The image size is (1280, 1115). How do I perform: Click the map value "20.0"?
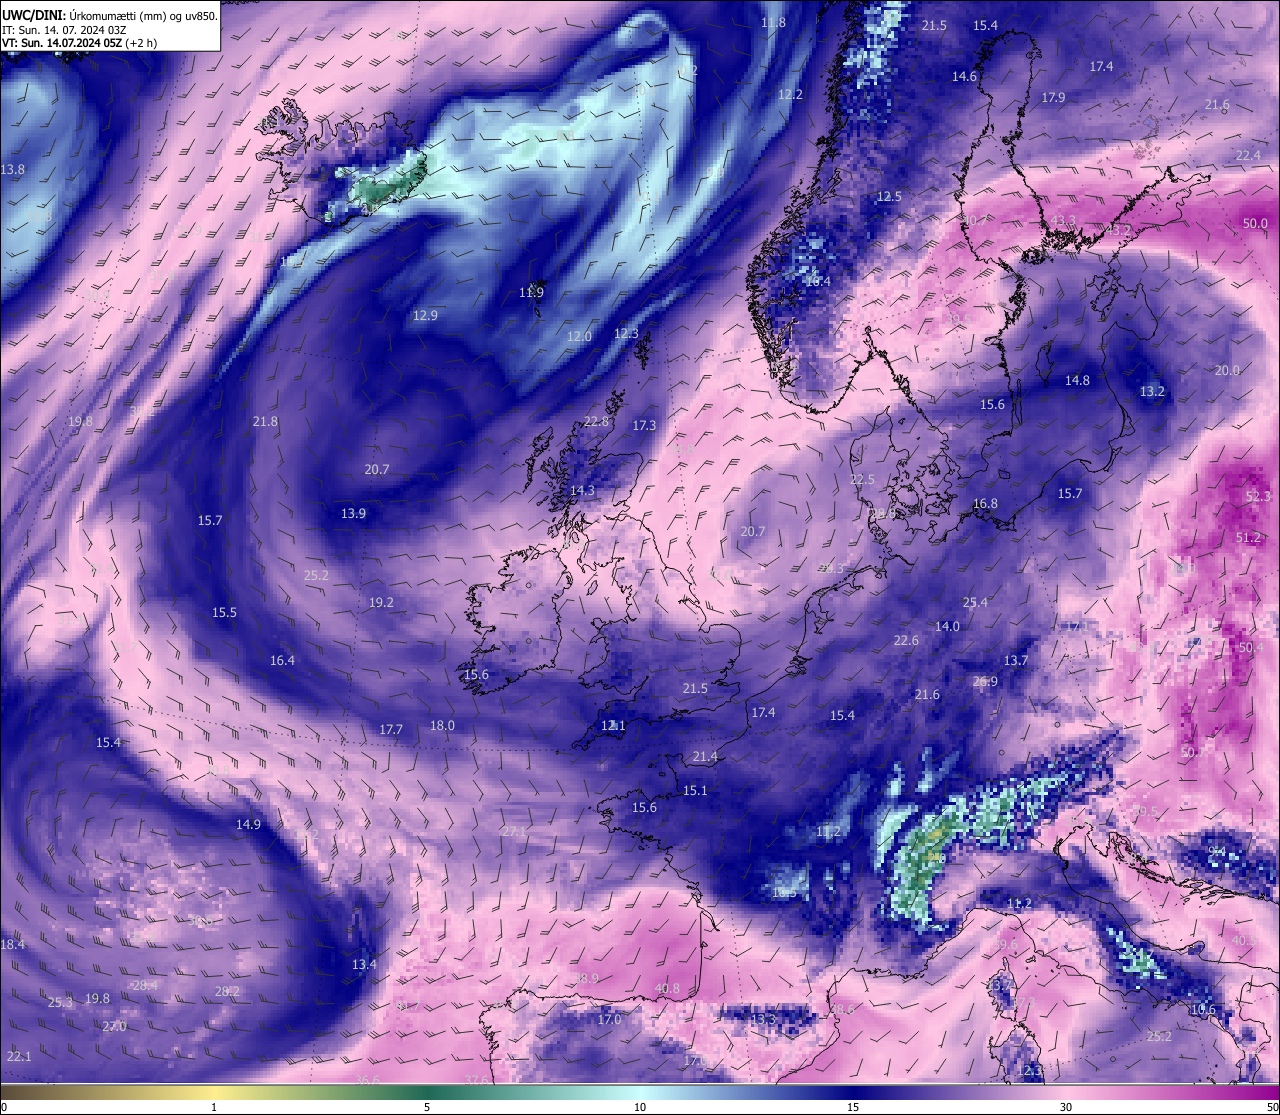tap(1227, 371)
